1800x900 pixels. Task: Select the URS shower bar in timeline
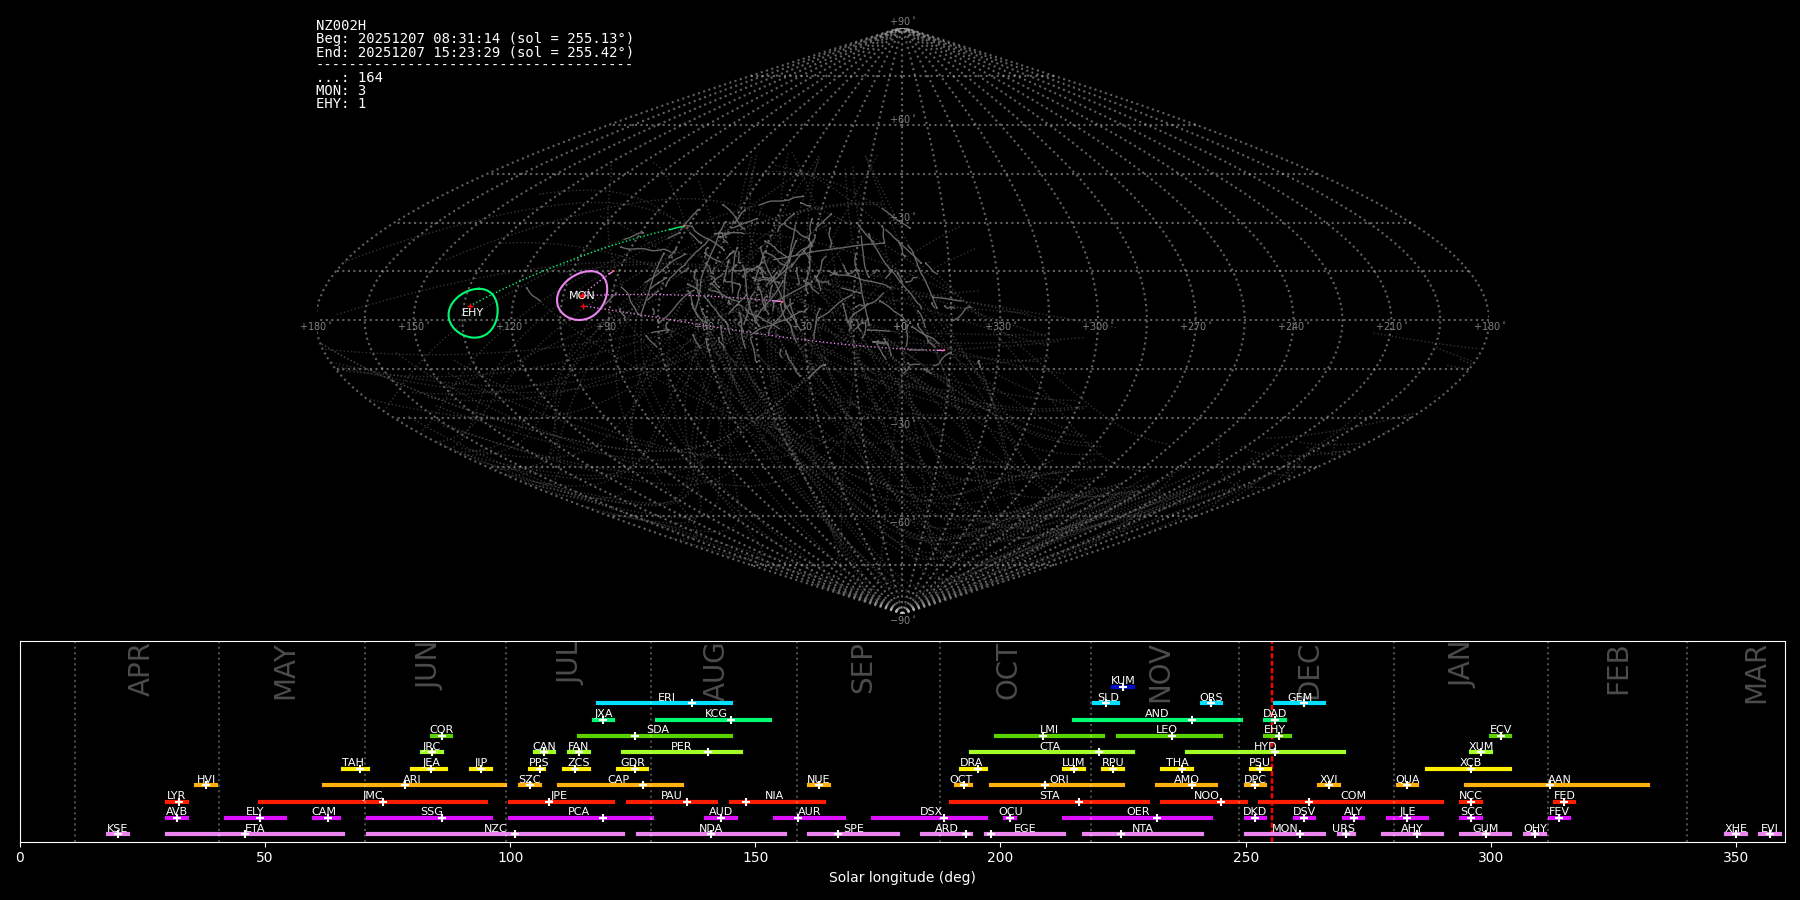1346,834
